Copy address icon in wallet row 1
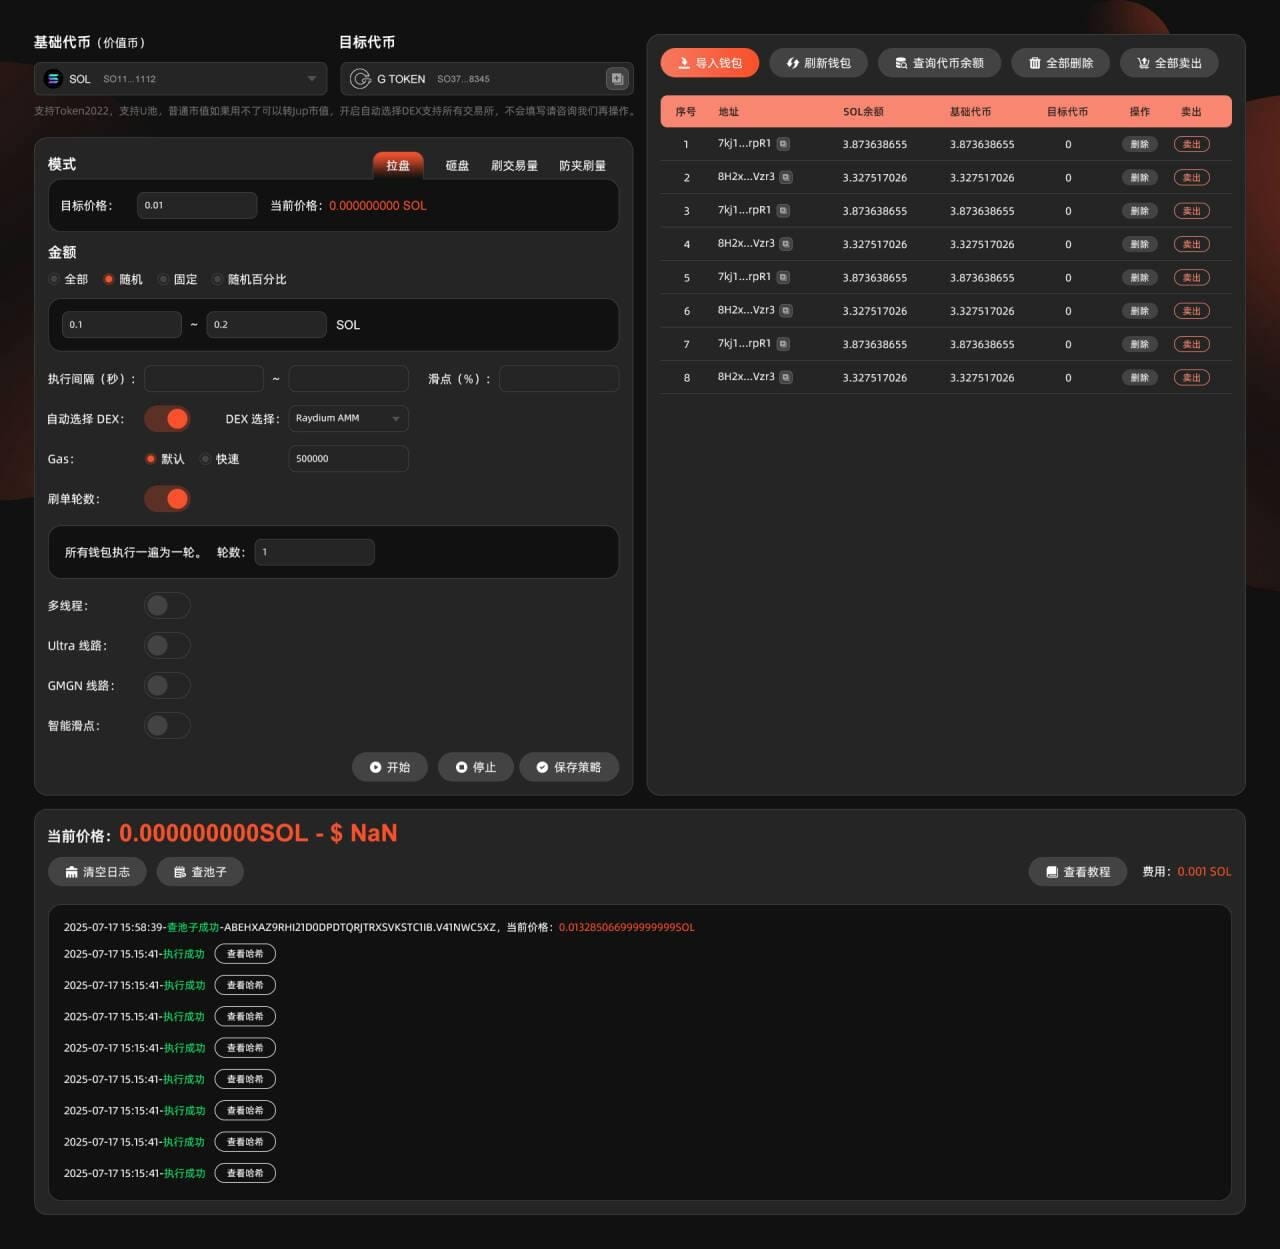The width and height of the screenshot is (1280, 1249). (783, 144)
